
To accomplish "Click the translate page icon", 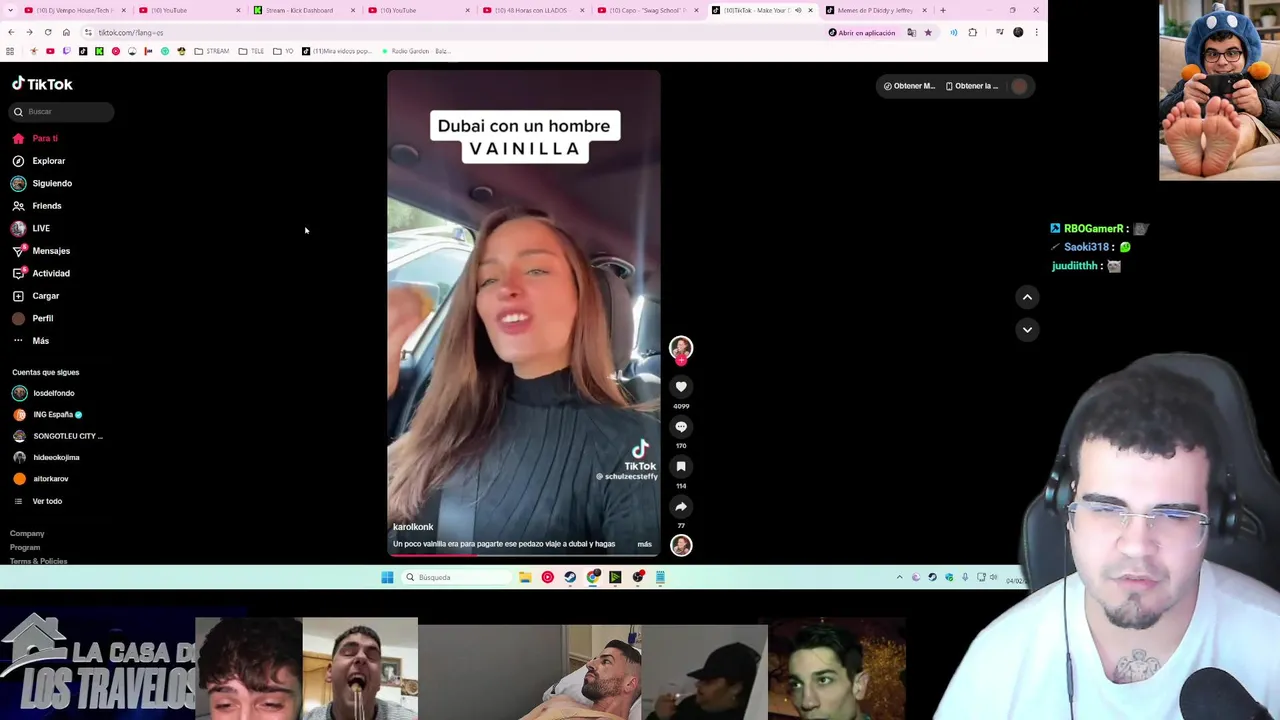I will click(911, 33).
